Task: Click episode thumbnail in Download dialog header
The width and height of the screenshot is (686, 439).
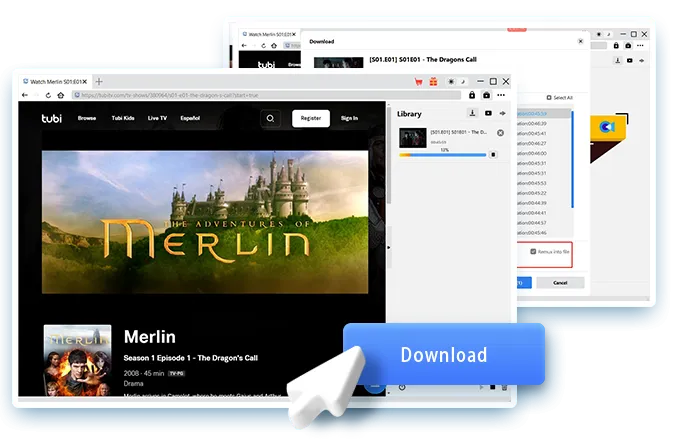Action: pyautogui.click(x=338, y=63)
